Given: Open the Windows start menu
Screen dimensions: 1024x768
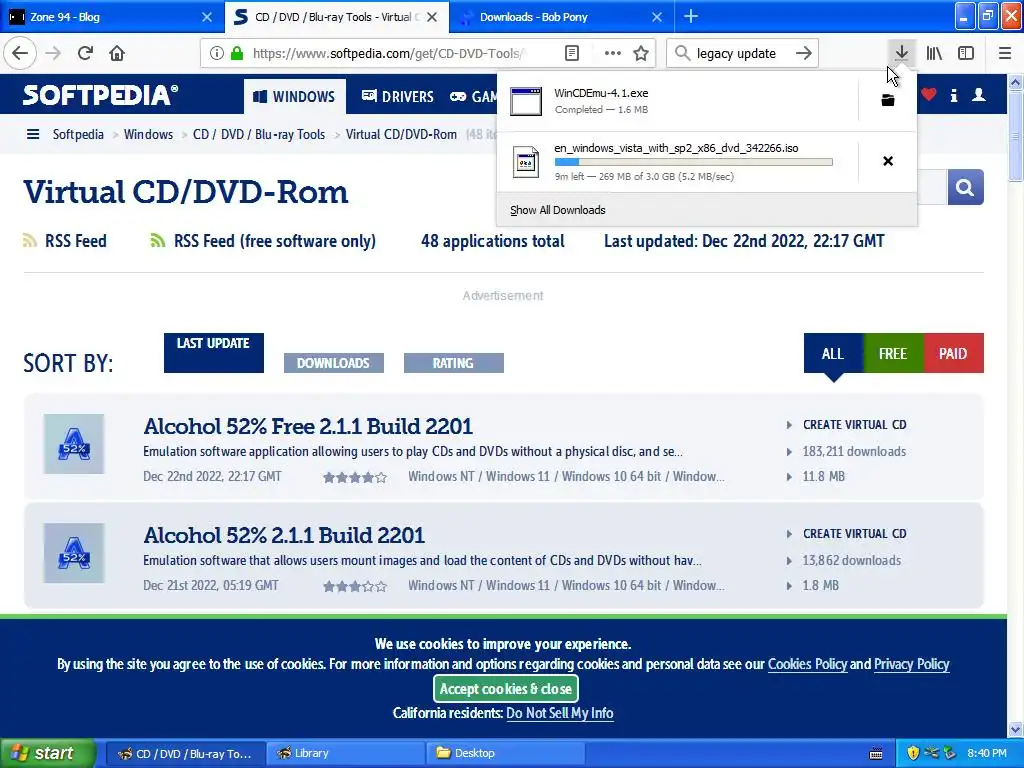Looking at the screenshot, I should (x=48, y=753).
